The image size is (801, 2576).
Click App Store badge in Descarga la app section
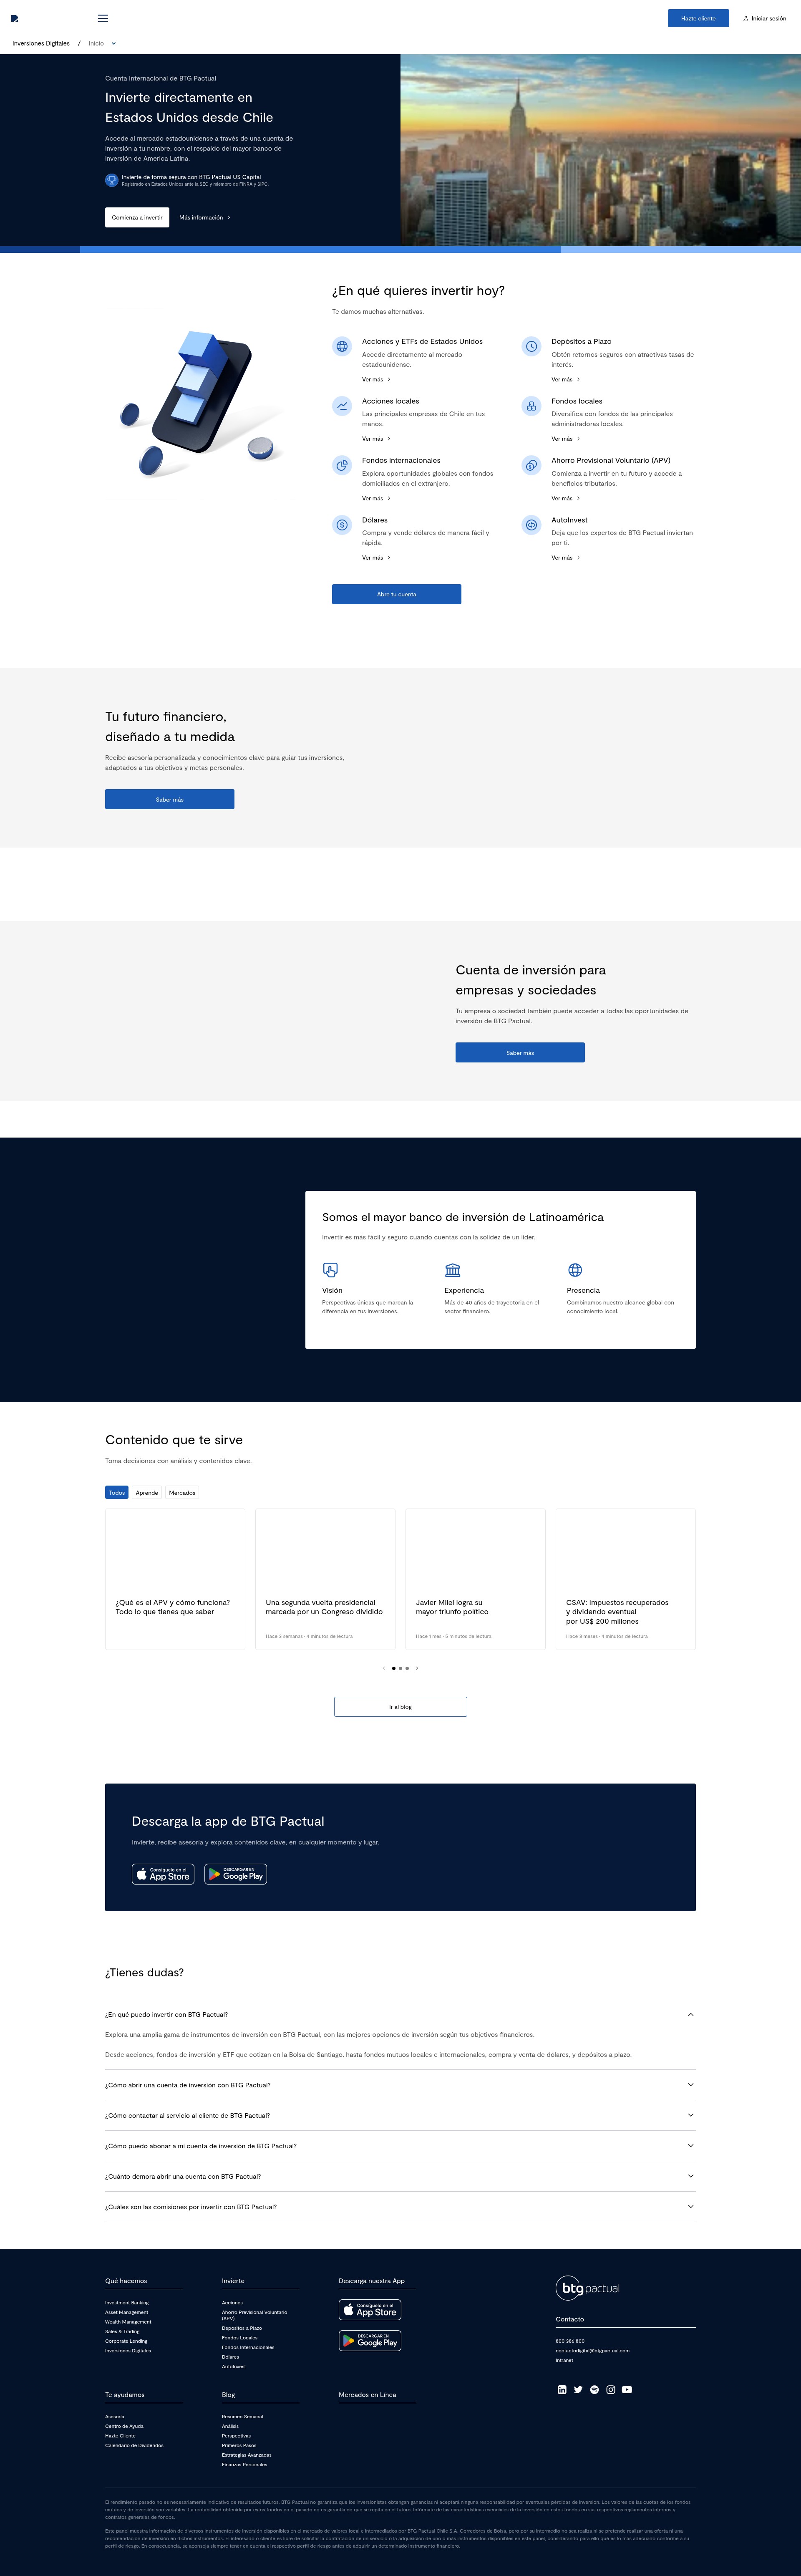pyautogui.click(x=163, y=1874)
